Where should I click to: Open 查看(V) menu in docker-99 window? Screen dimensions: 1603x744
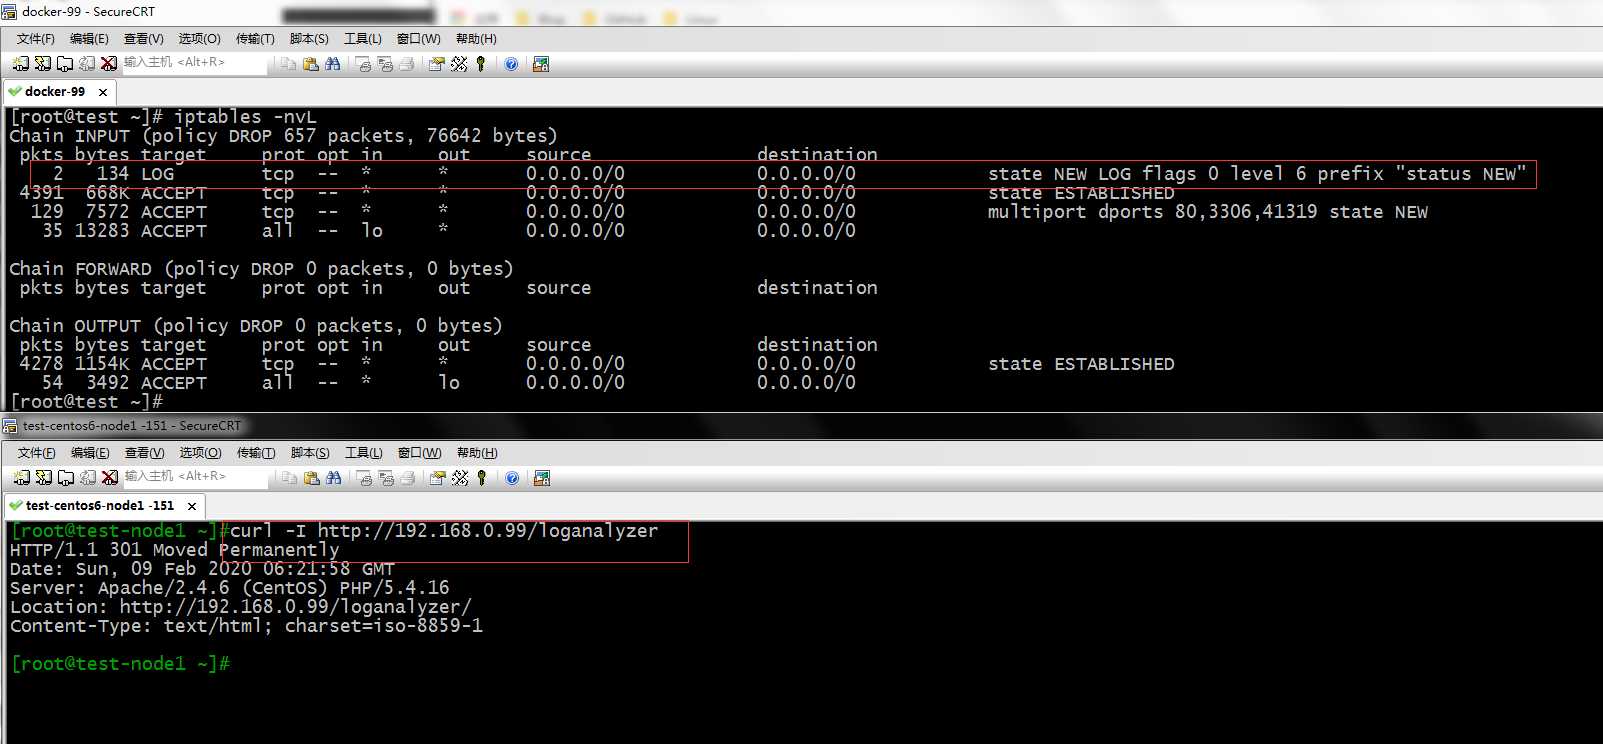click(x=144, y=39)
